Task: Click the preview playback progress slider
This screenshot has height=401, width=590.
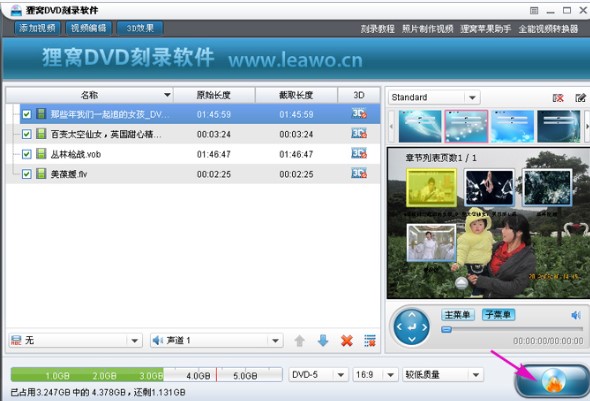Action: click(x=512, y=329)
